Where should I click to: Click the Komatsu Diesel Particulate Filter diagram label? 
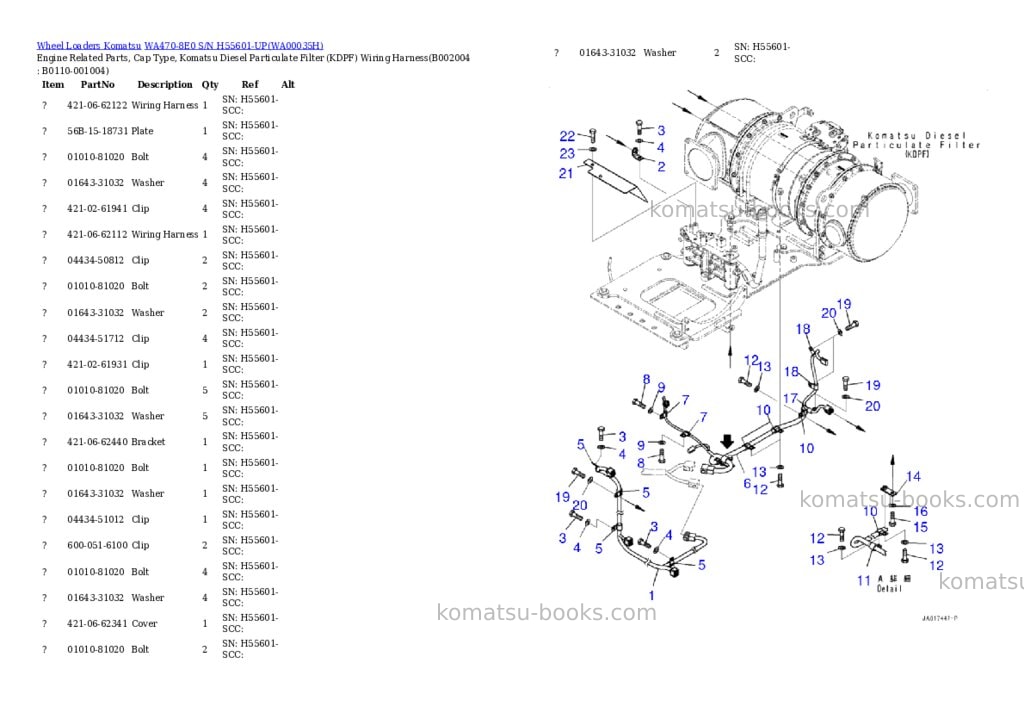916,144
